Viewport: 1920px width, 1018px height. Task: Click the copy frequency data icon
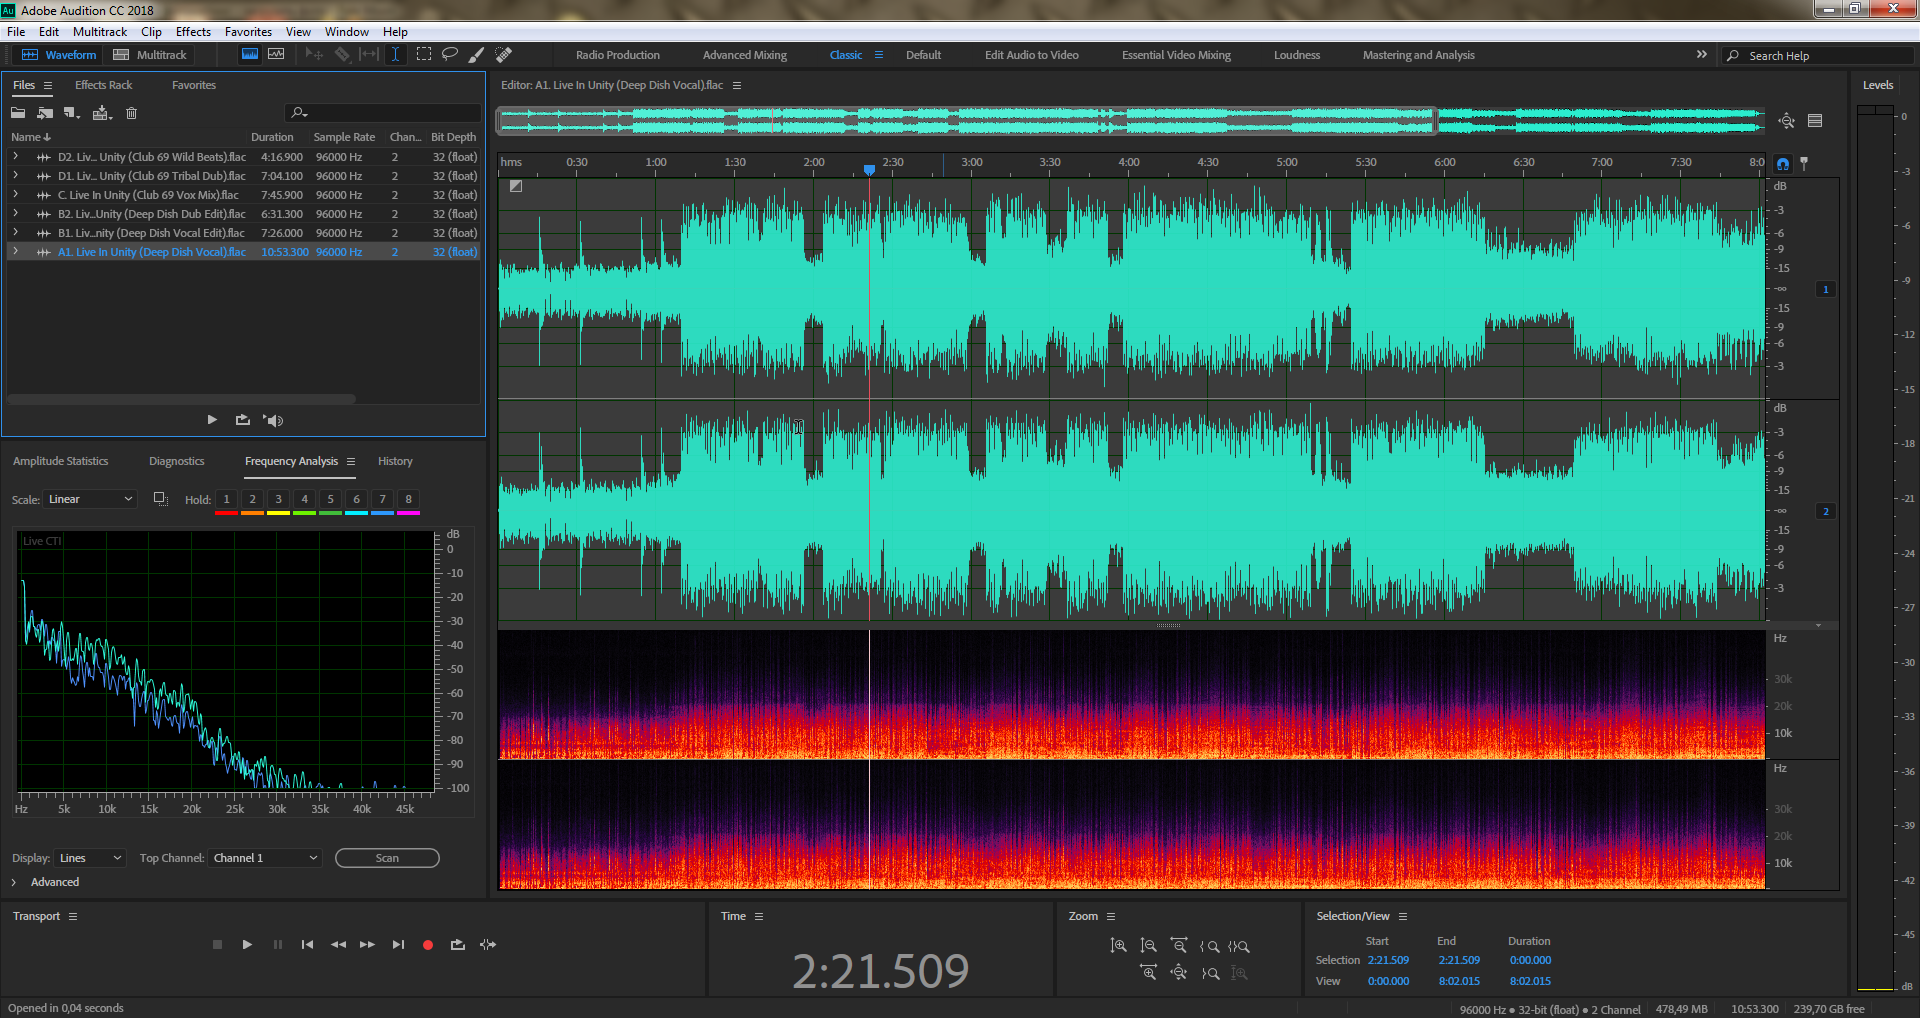tap(160, 499)
